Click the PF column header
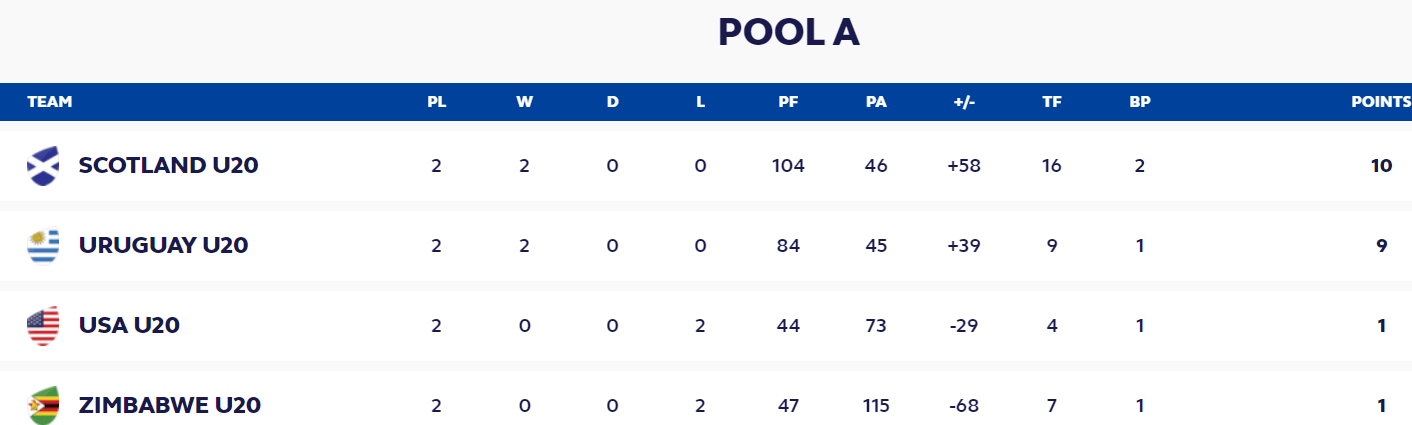 pos(788,102)
